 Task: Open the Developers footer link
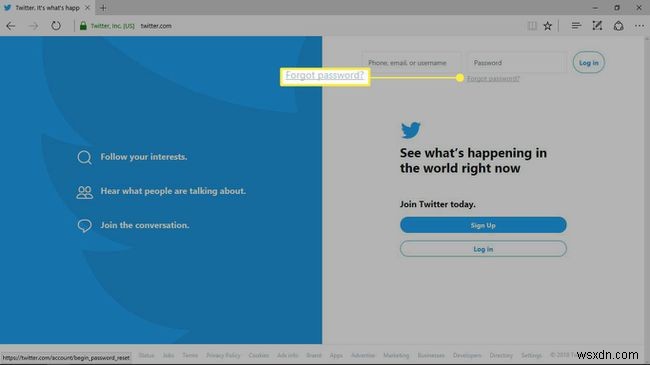pos(467,355)
